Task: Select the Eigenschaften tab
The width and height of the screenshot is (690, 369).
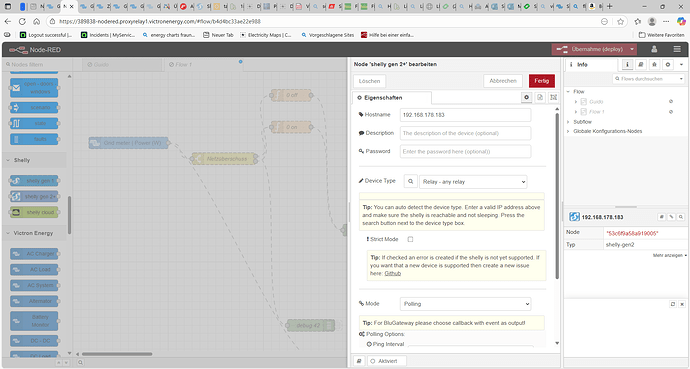Action: pyautogui.click(x=392, y=98)
